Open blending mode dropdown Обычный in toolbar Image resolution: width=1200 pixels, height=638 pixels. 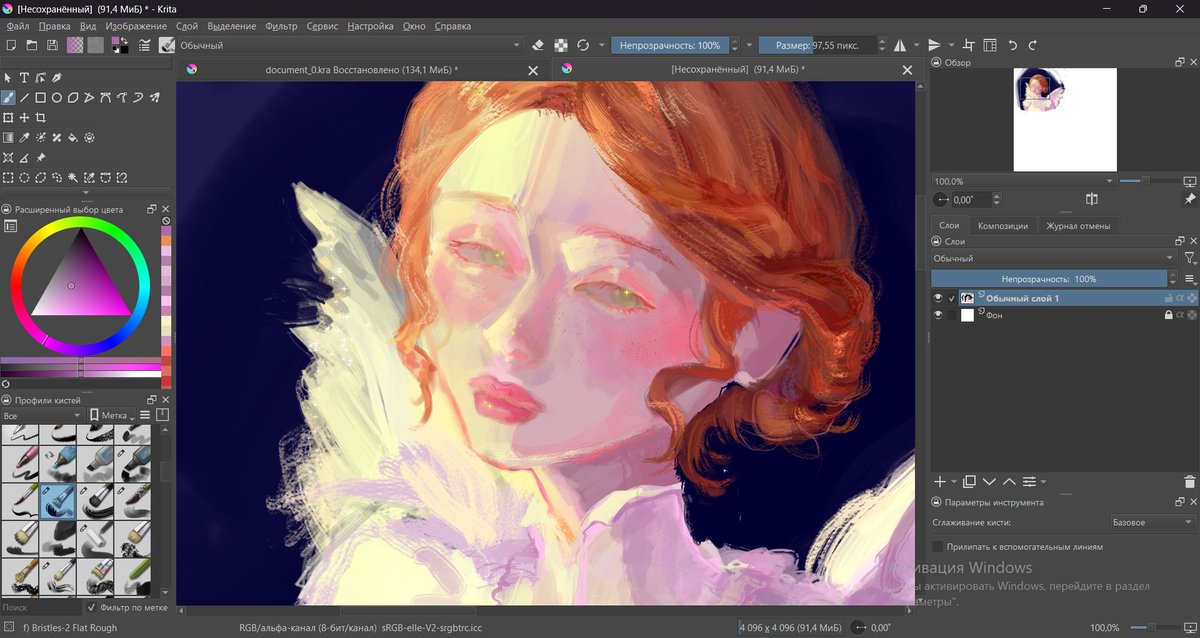coord(350,45)
